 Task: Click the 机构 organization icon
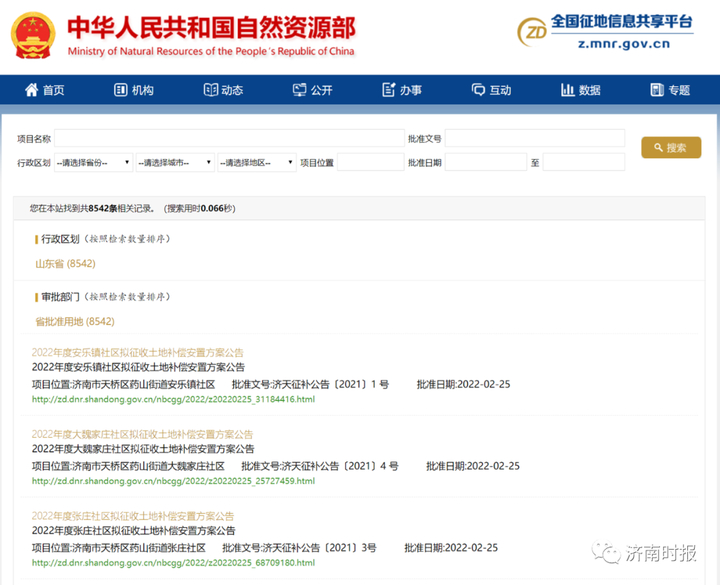[120, 90]
